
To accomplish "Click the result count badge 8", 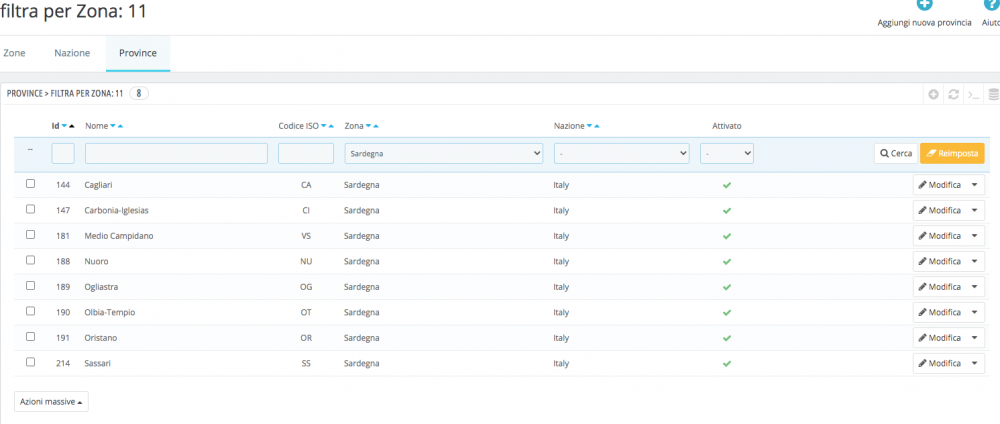I will point(139,94).
